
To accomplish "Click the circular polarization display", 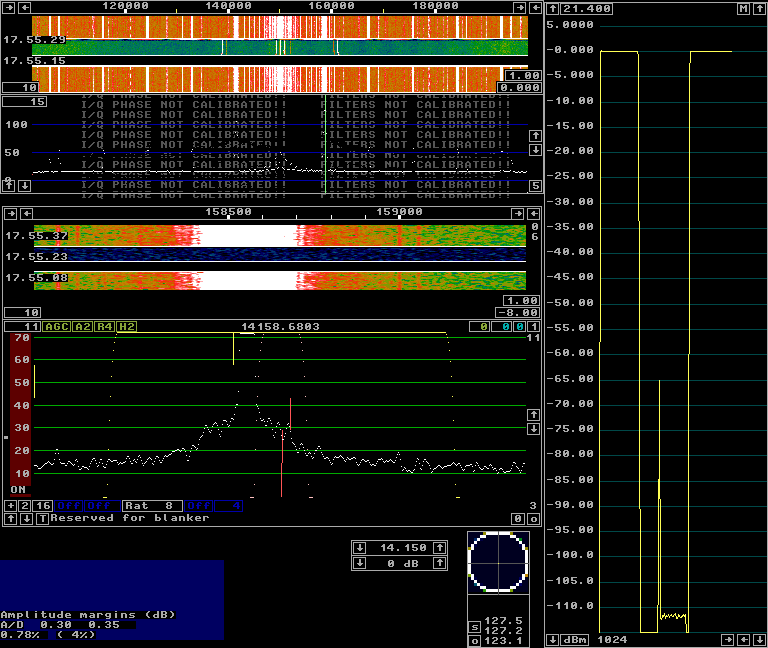I will click(498, 562).
